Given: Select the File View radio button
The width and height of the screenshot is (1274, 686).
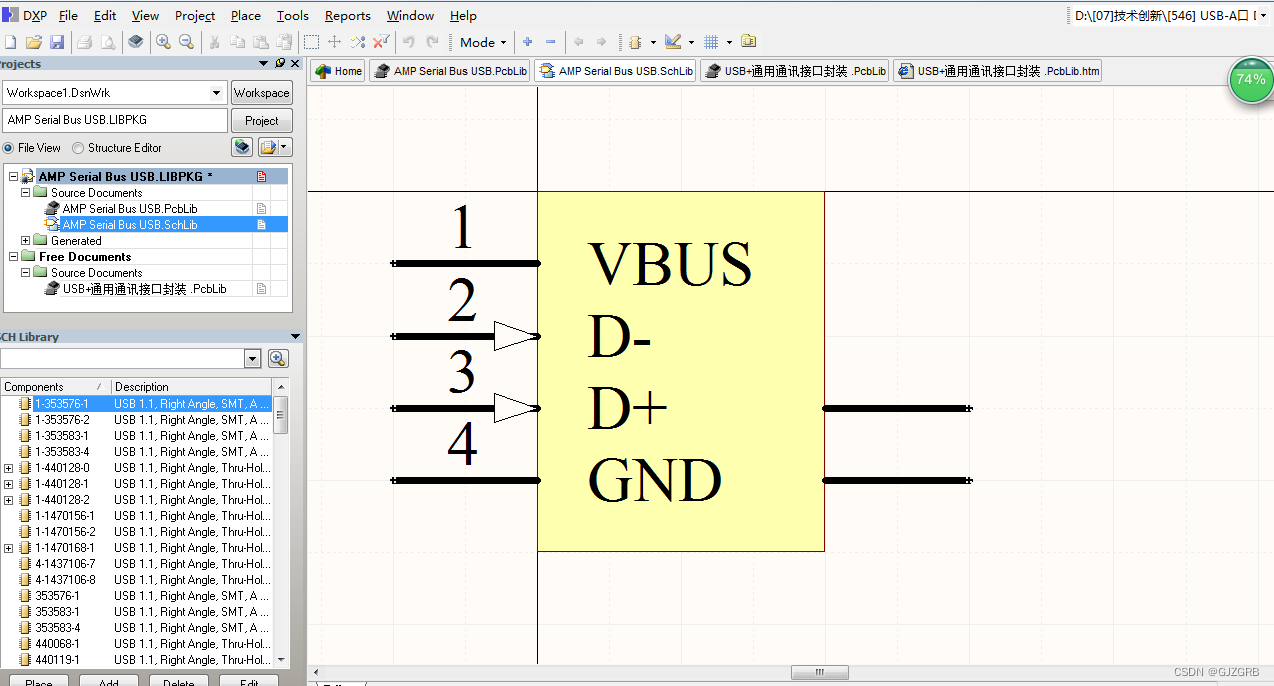Looking at the screenshot, I should pyautogui.click(x=10, y=147).
